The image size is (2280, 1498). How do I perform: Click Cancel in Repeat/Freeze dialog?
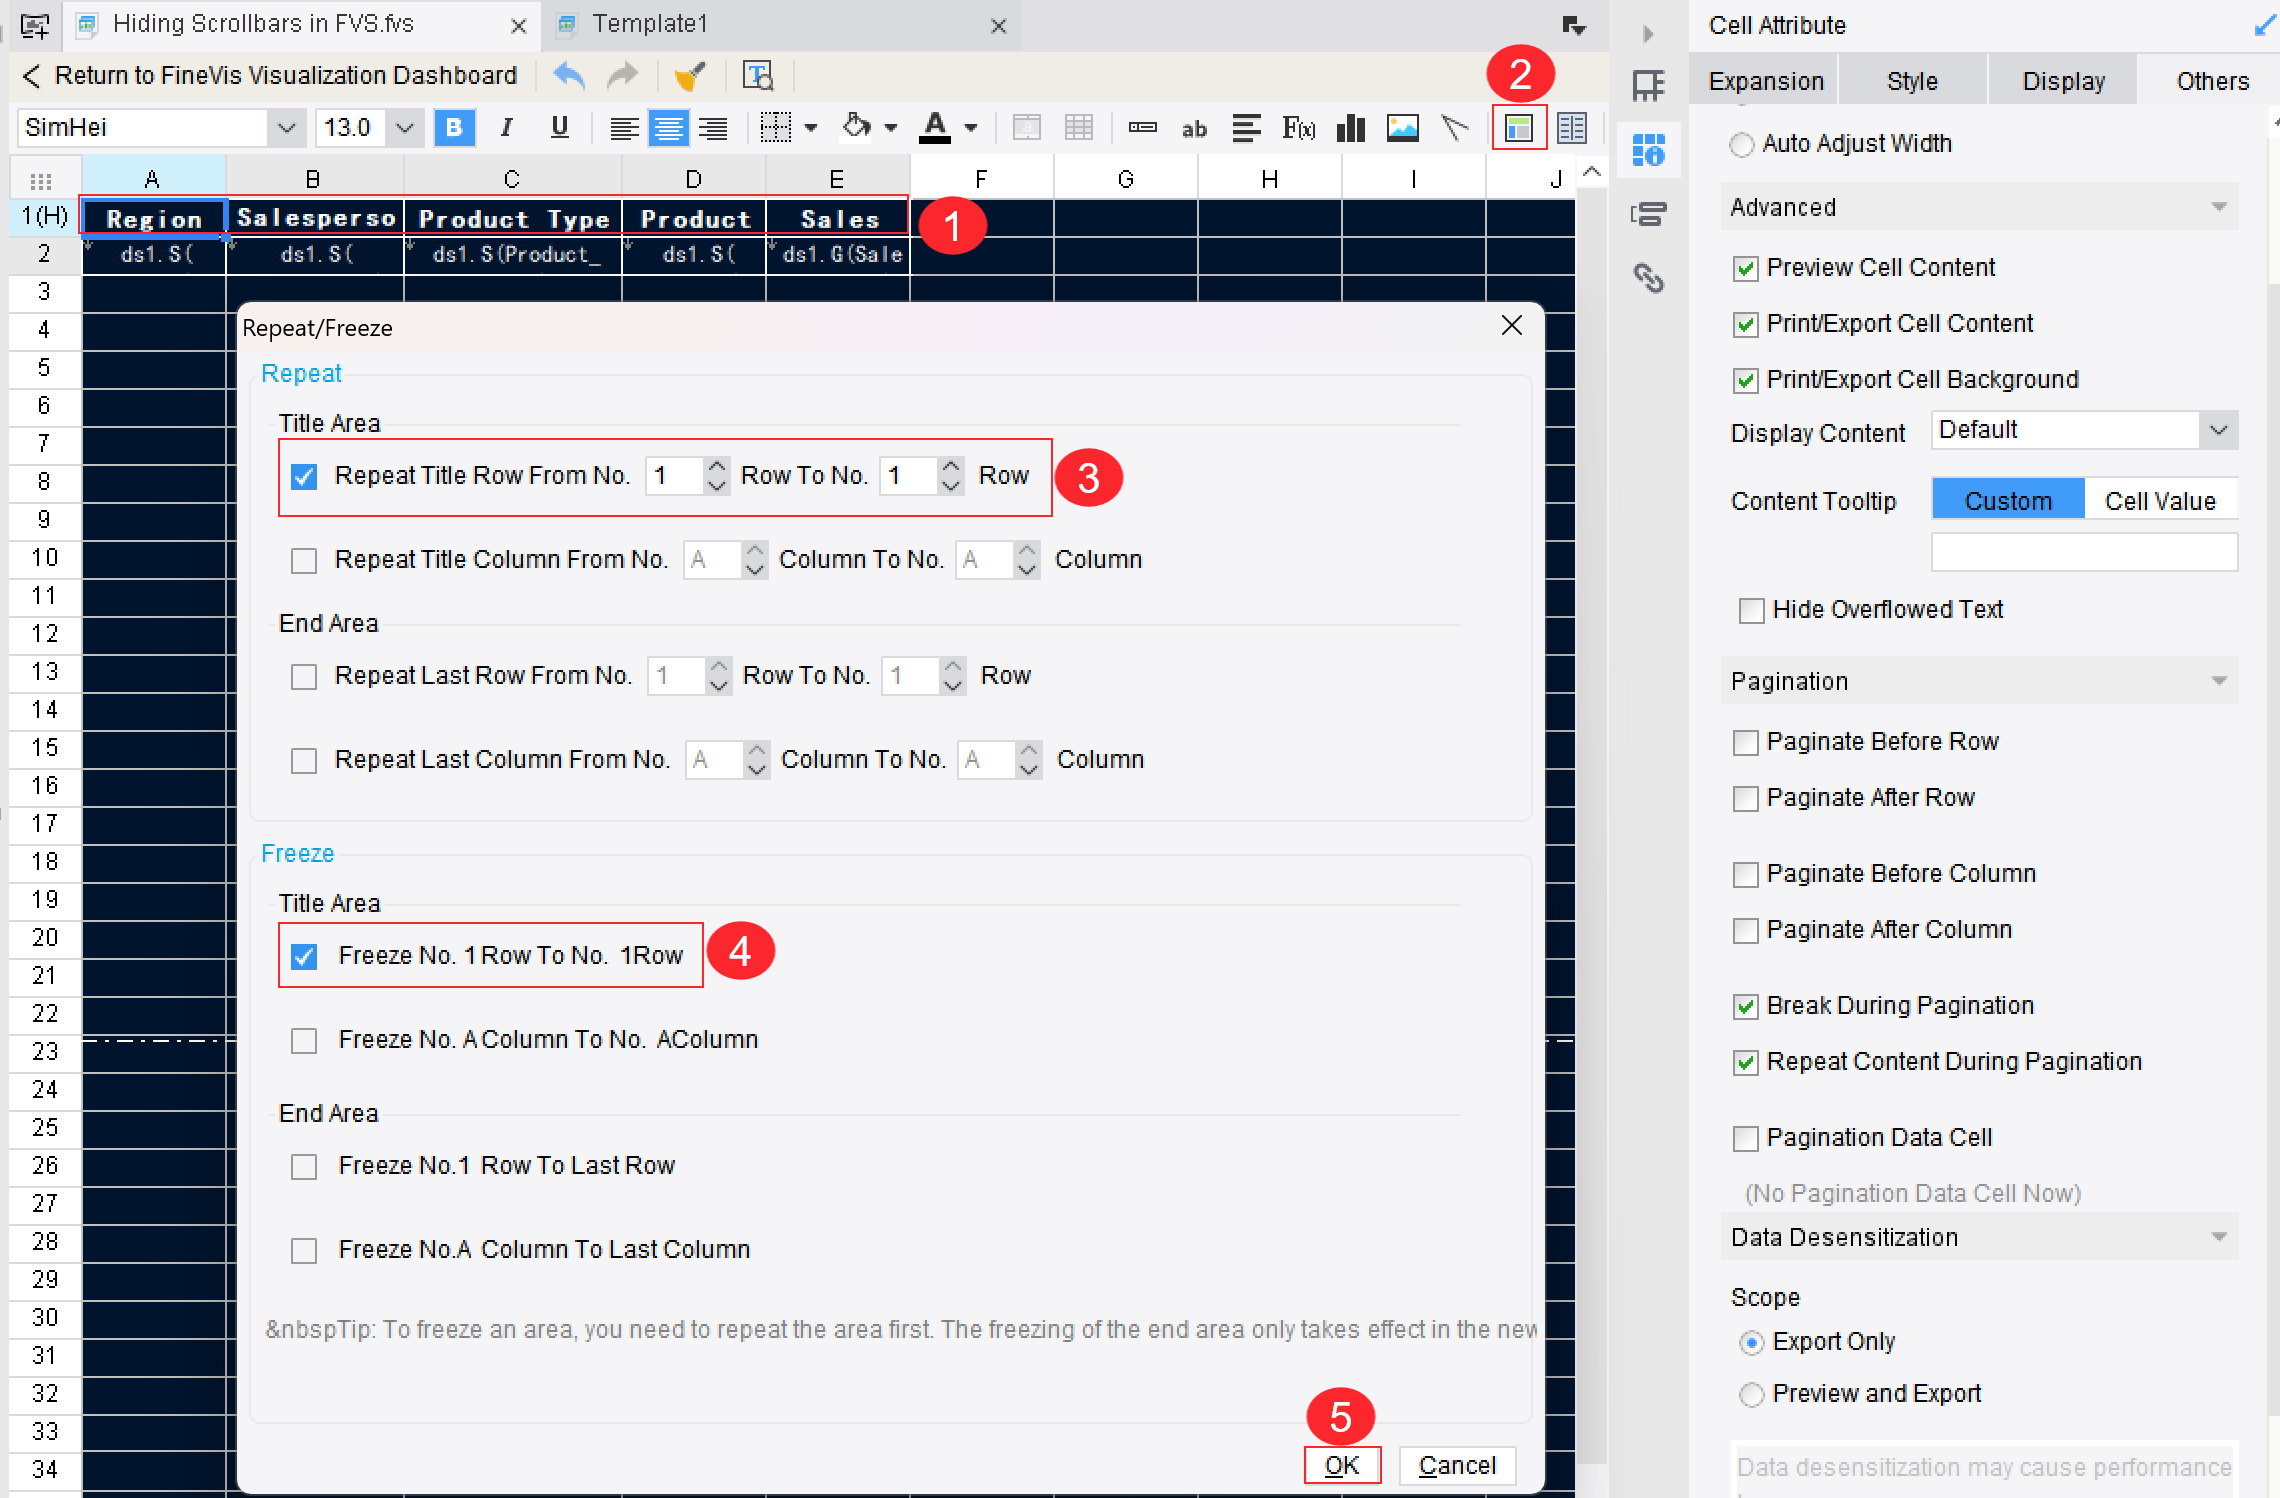click(1457, 1465)
